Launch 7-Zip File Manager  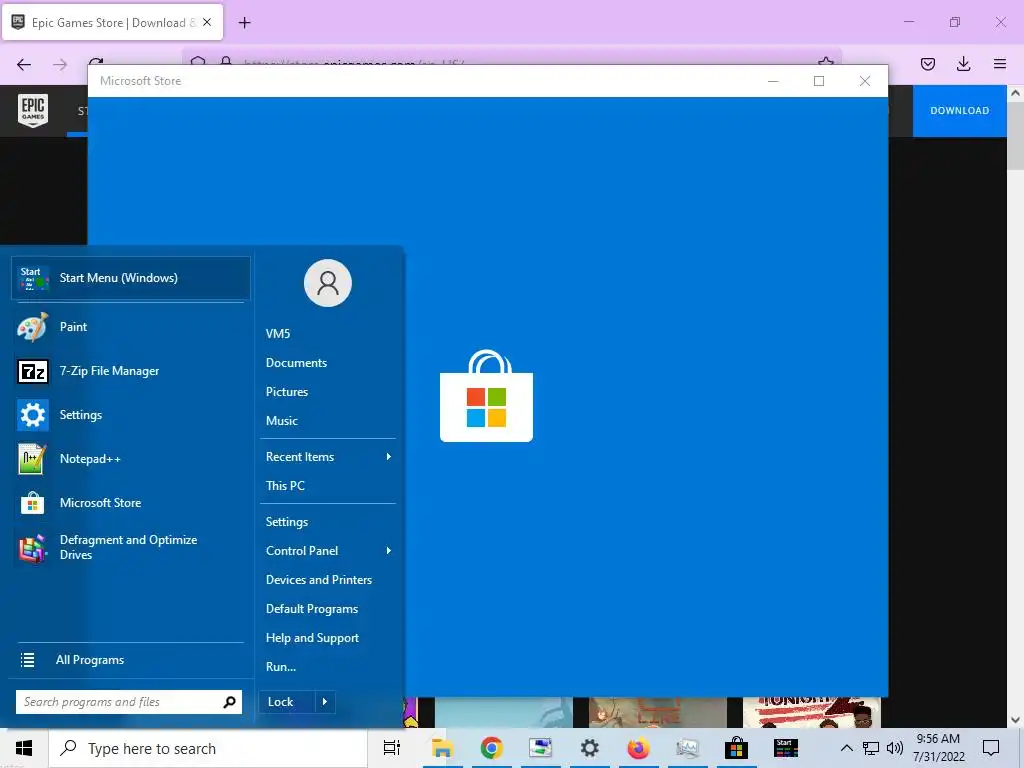131,371
